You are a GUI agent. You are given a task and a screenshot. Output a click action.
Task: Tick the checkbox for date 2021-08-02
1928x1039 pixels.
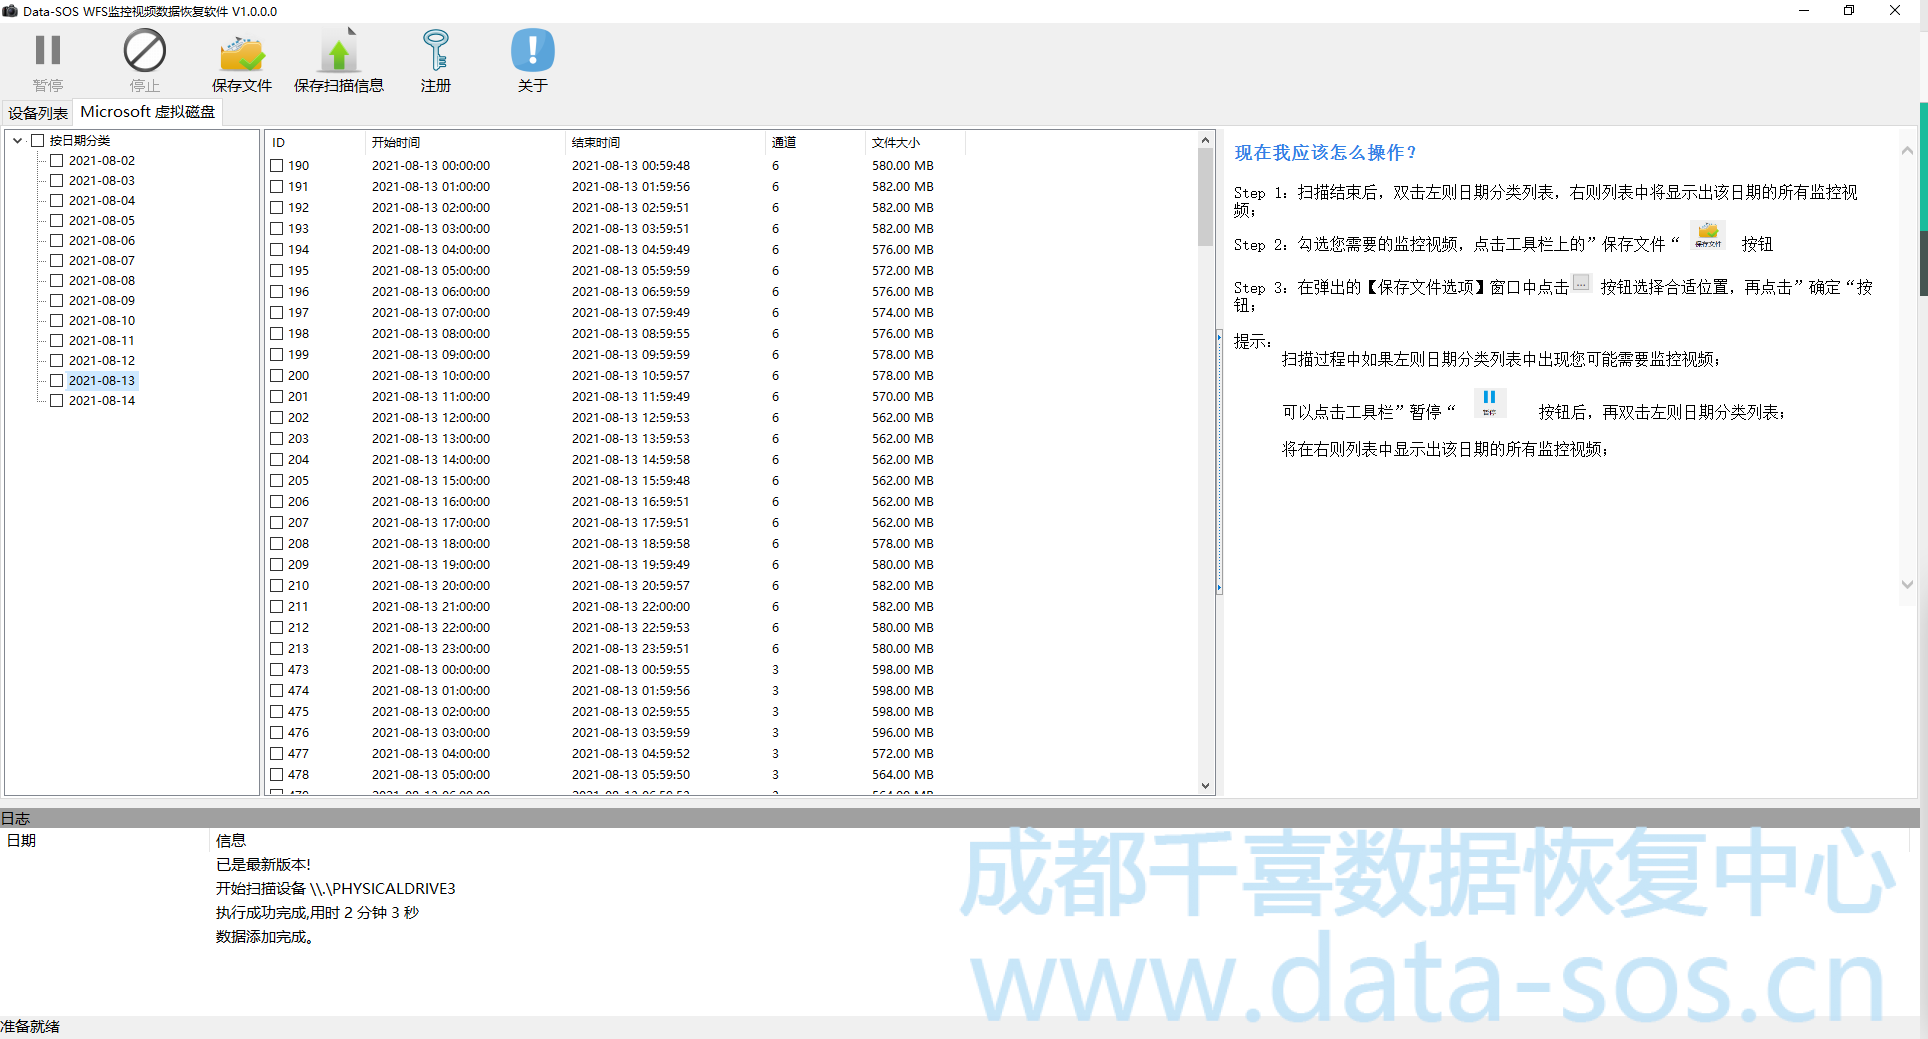point(57,161)
